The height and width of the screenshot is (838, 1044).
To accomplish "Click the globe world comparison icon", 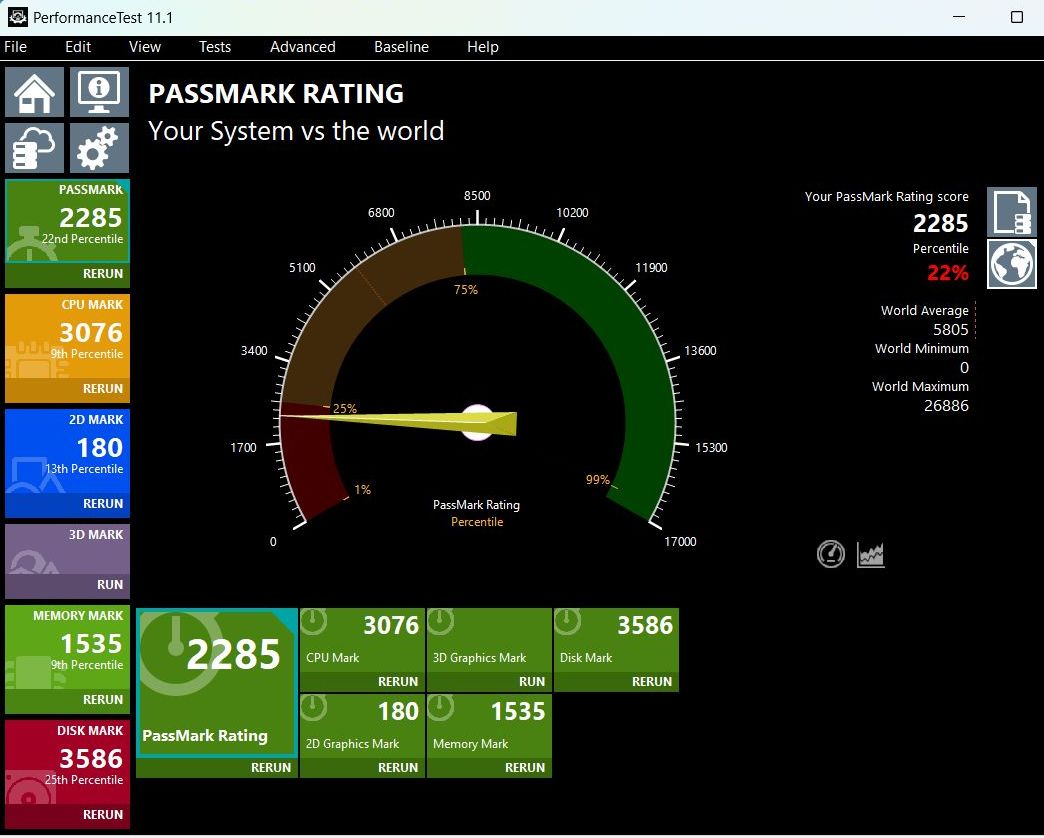I will [x=1011, y=264].
